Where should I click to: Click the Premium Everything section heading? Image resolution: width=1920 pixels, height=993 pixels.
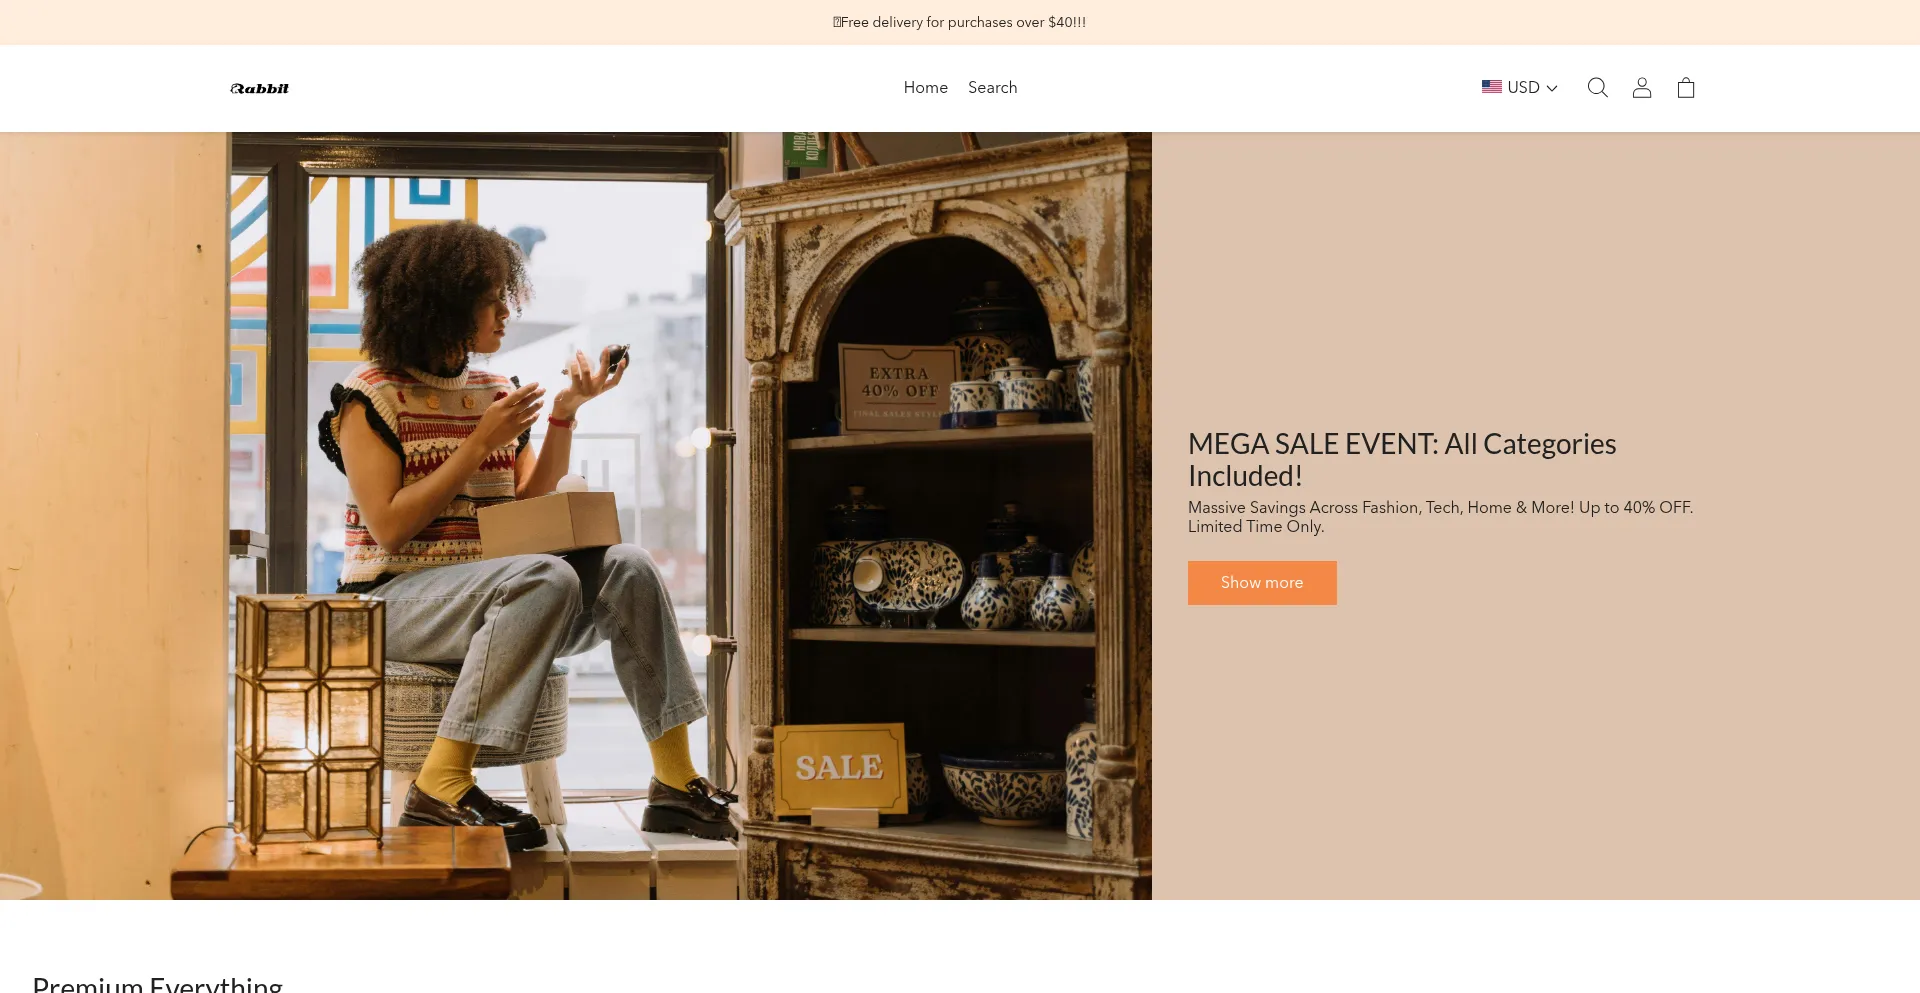[x=158, y=984]
